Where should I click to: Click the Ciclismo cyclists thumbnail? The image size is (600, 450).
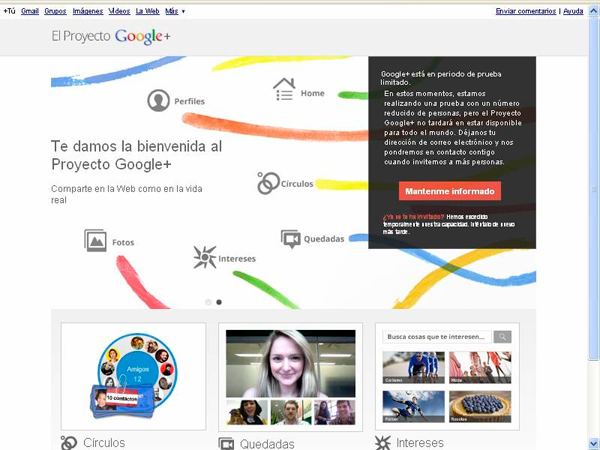pyautogui.click(x=414, y=367)
